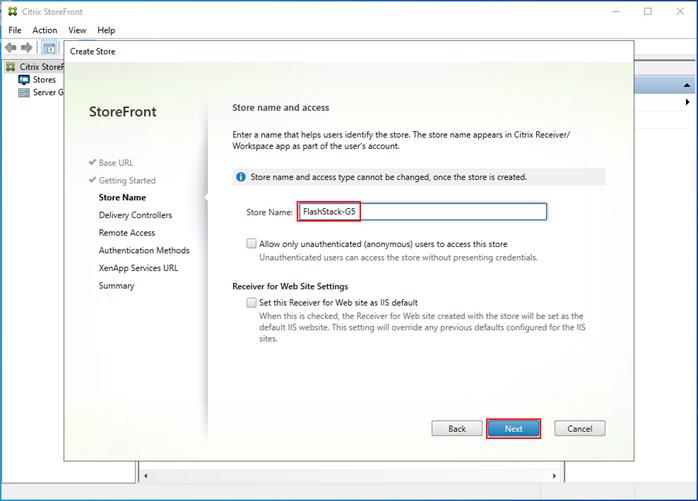
Task: Cancel the Create Store wizard
Action: [580, 428]
